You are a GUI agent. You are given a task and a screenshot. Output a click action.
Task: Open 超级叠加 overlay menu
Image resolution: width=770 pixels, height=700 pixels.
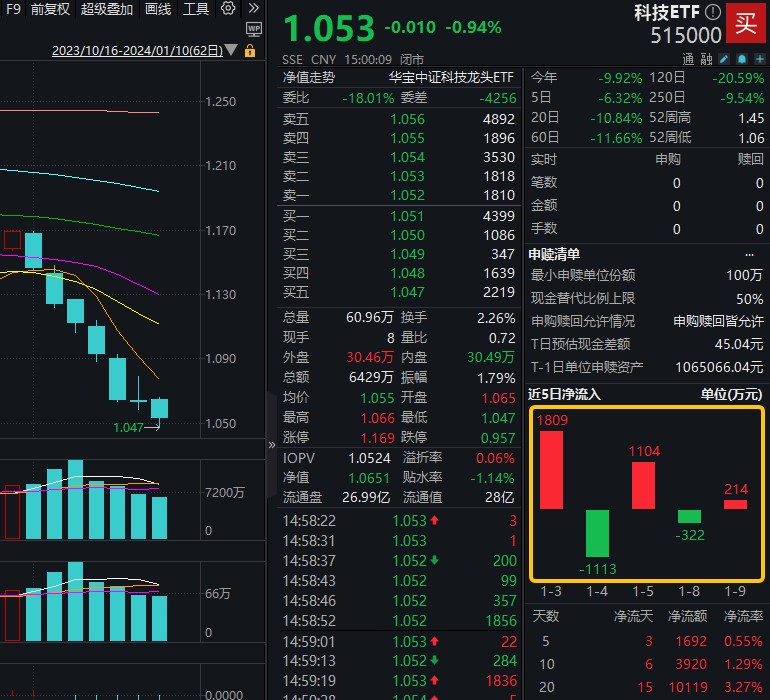point(107,9)
